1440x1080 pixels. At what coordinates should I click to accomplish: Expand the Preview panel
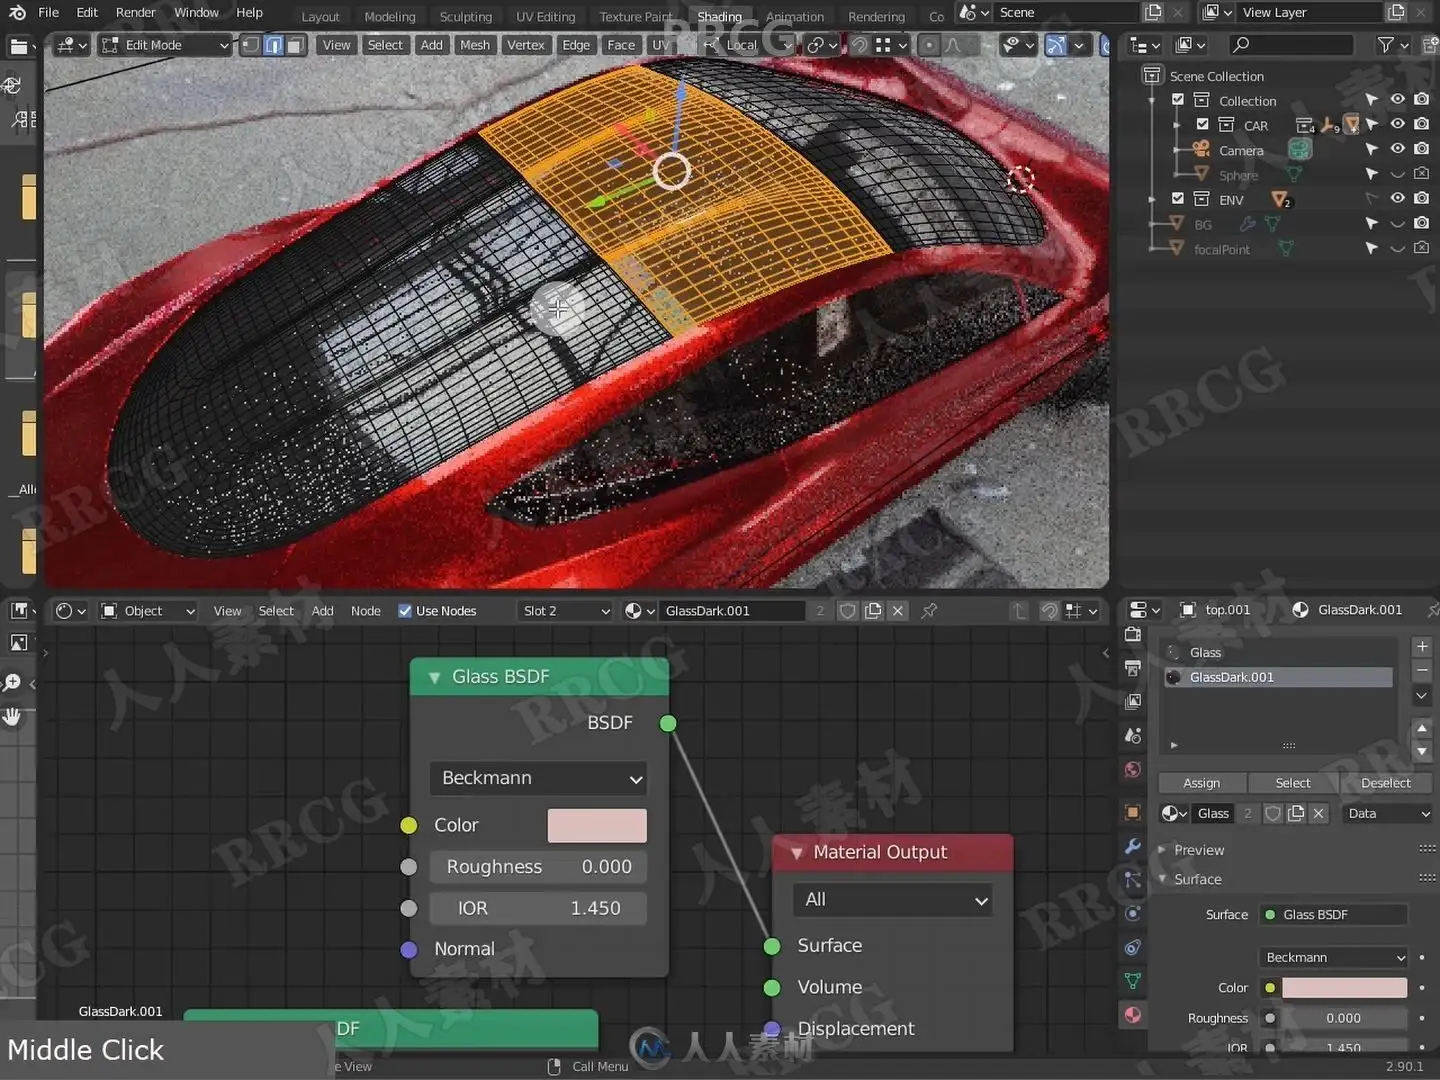coord(1162,850)
